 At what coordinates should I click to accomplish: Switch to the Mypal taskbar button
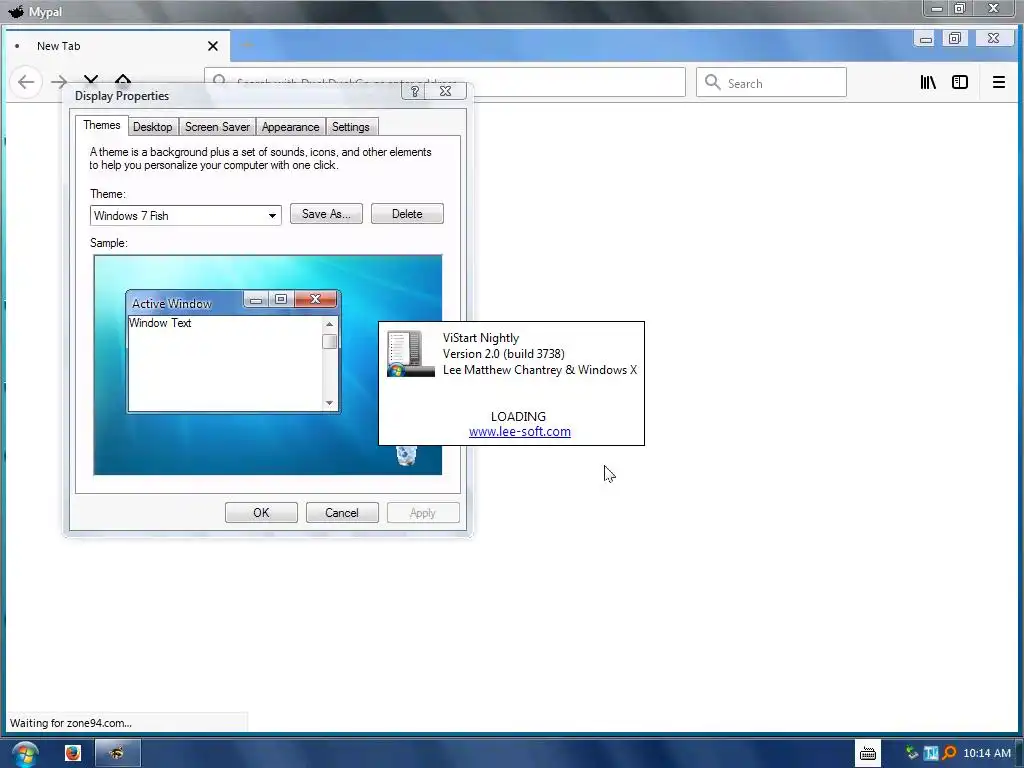pyautogui.click(x=118, y=753)
